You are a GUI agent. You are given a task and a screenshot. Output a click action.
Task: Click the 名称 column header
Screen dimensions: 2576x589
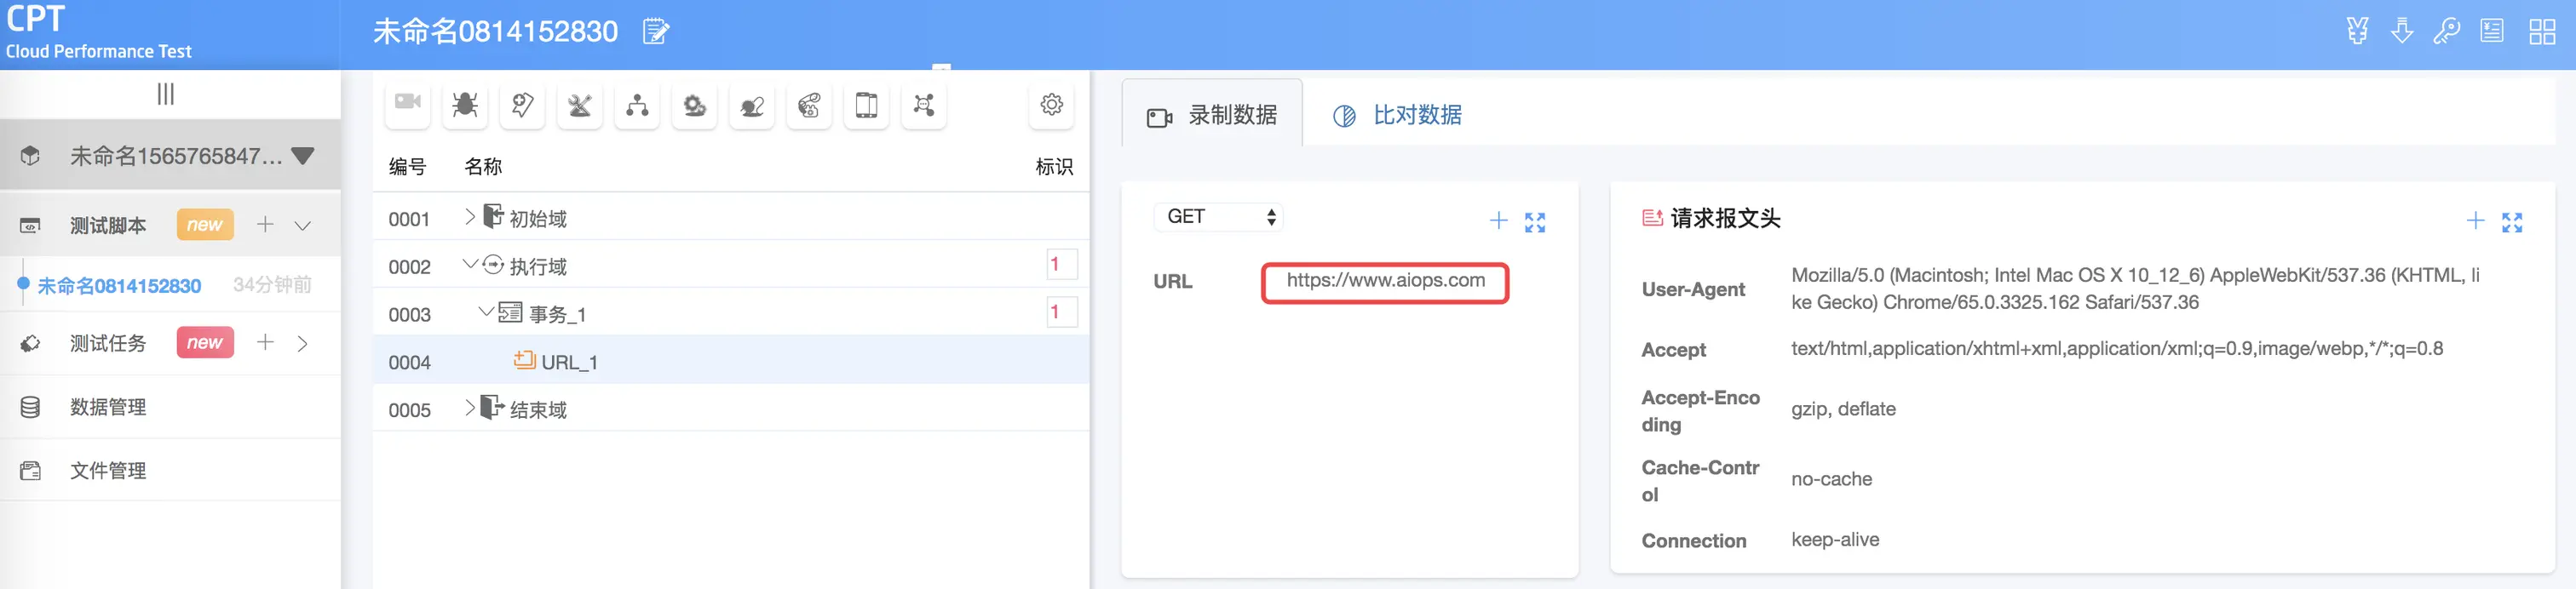pyautogui.click(x=483, y=167)
